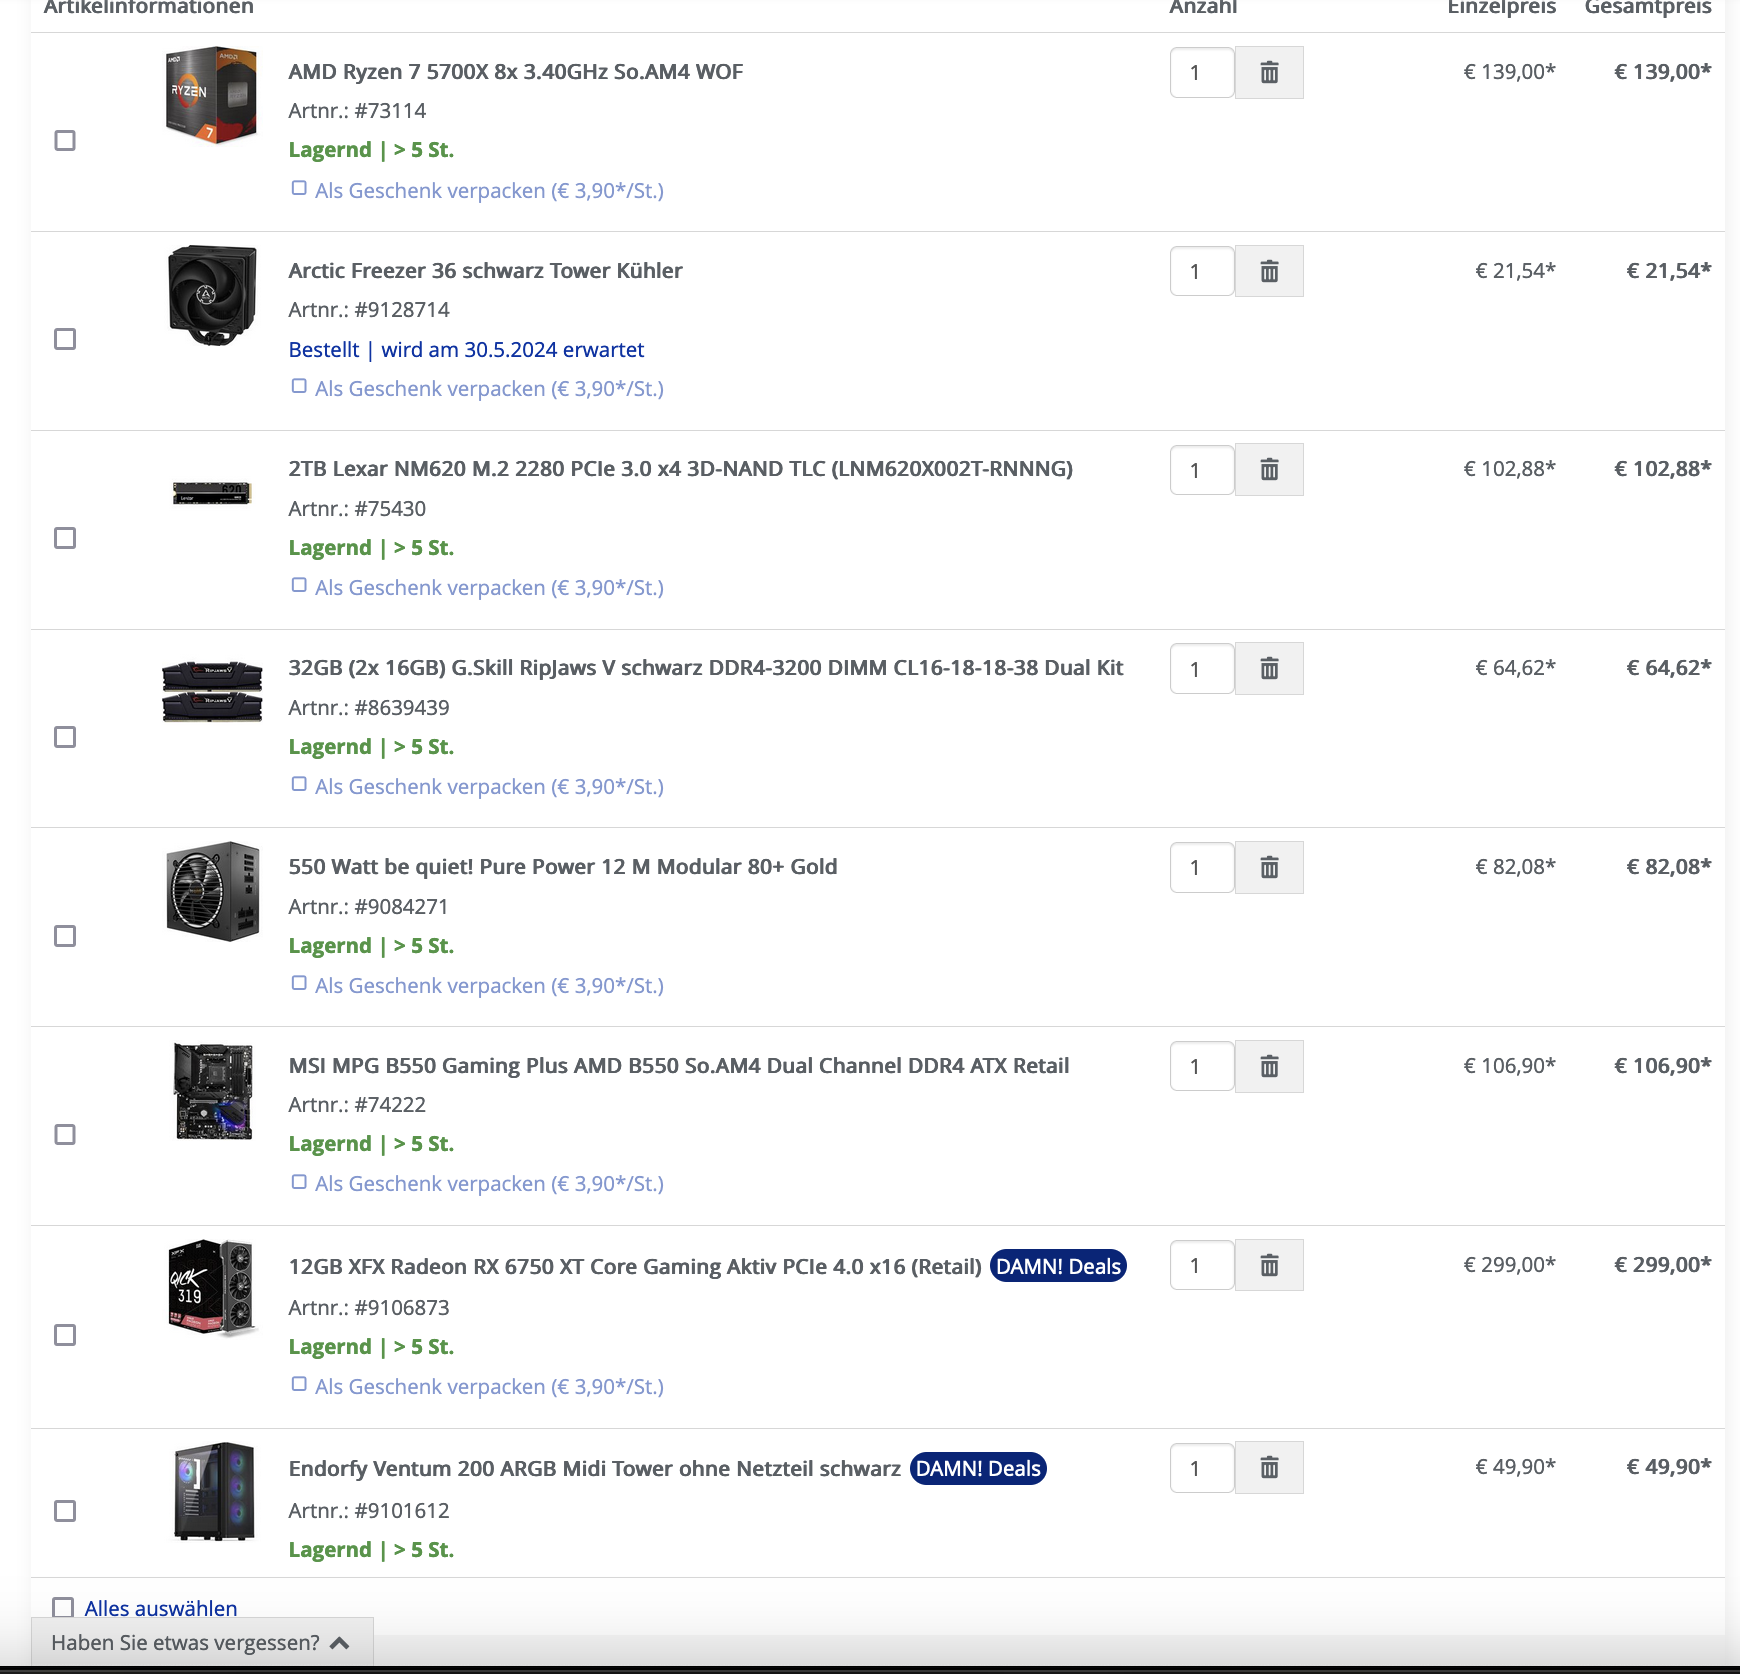Enable gift wrapping for be quiet! power supply
This screenshot has height=1674, width=1740.
click(299, 983)
